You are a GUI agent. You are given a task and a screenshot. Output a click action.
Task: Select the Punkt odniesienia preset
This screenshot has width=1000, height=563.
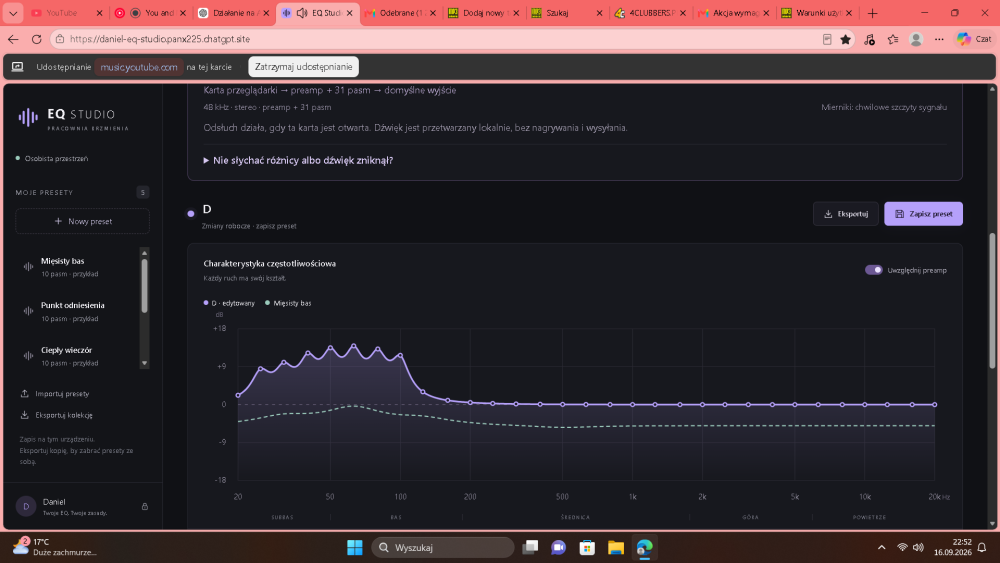(x=77, y=311)
